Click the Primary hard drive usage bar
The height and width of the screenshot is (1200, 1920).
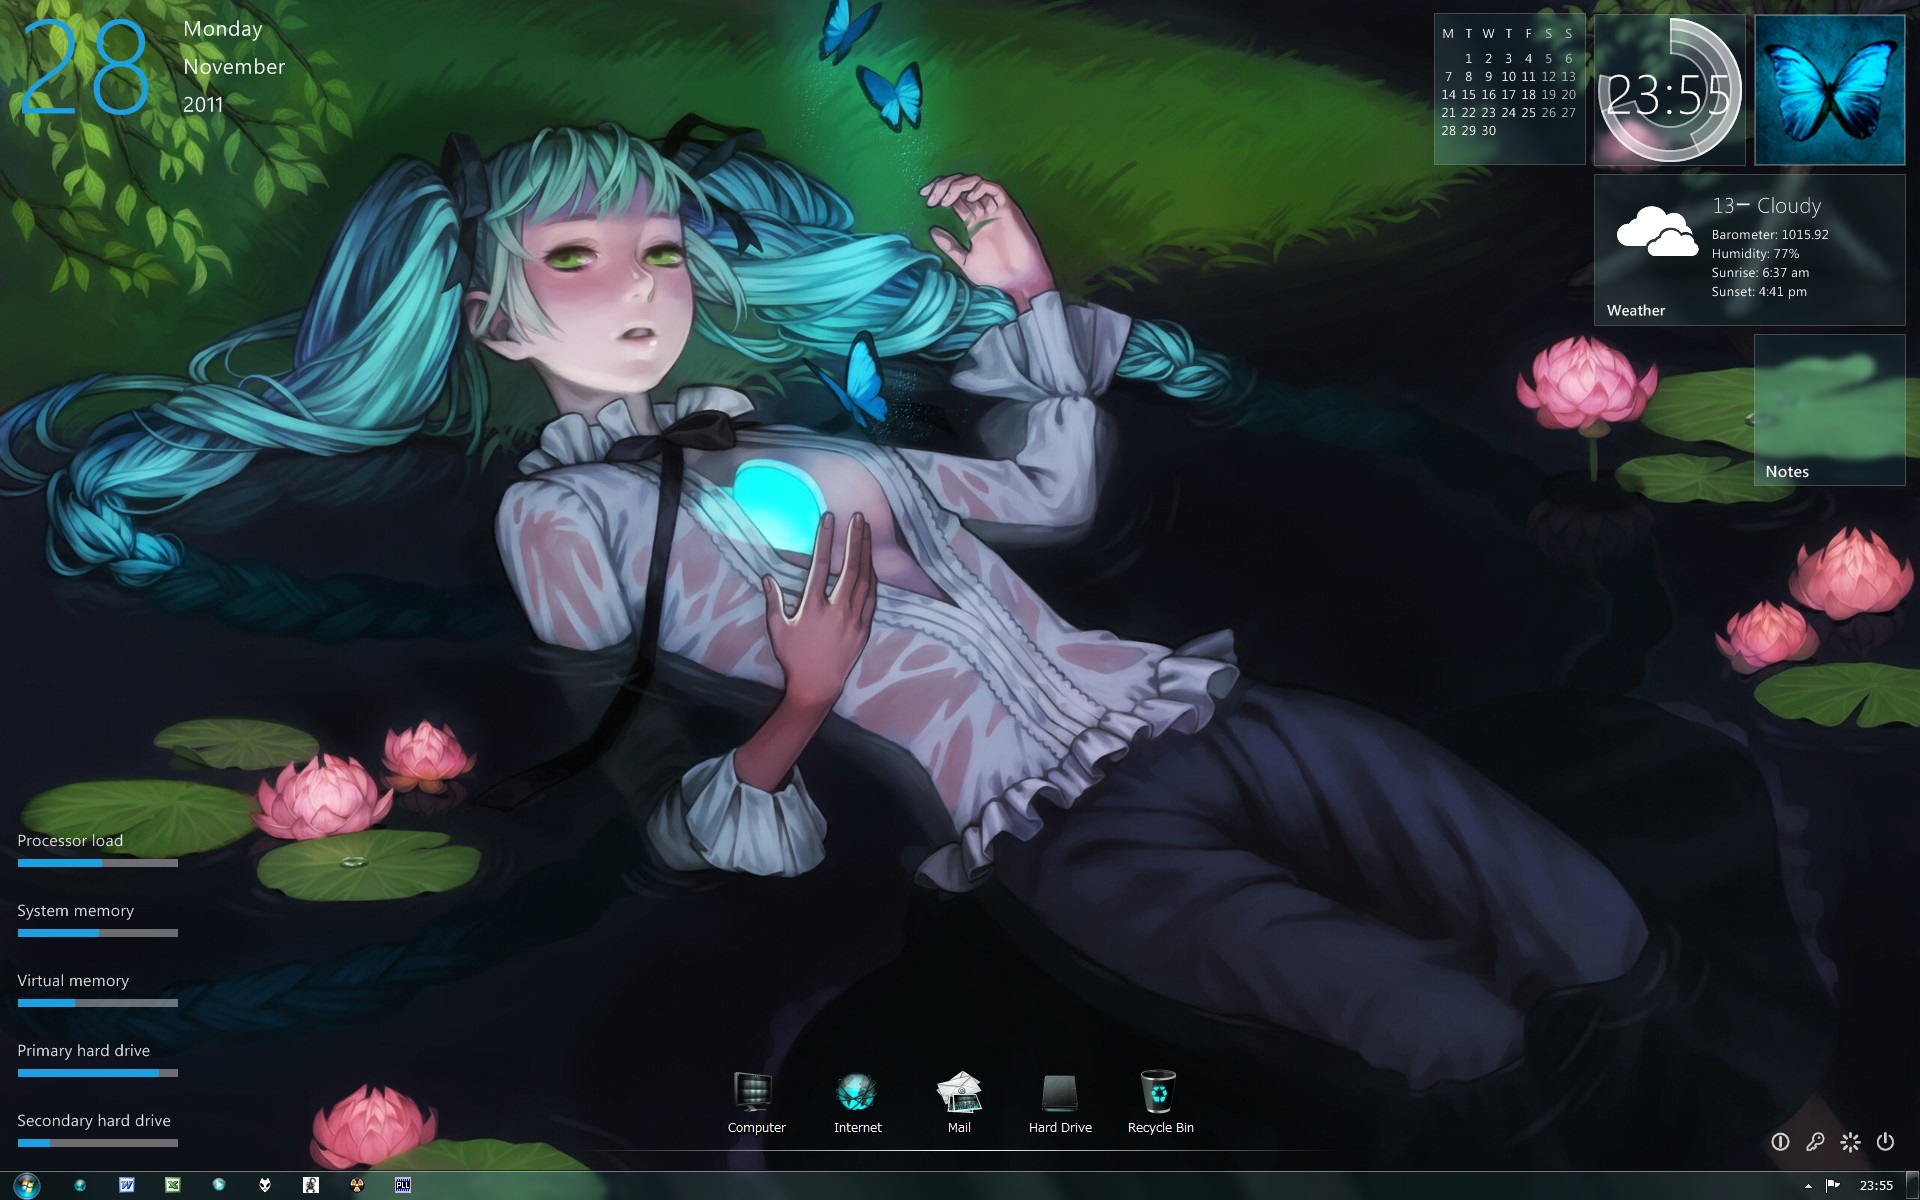97,1073
